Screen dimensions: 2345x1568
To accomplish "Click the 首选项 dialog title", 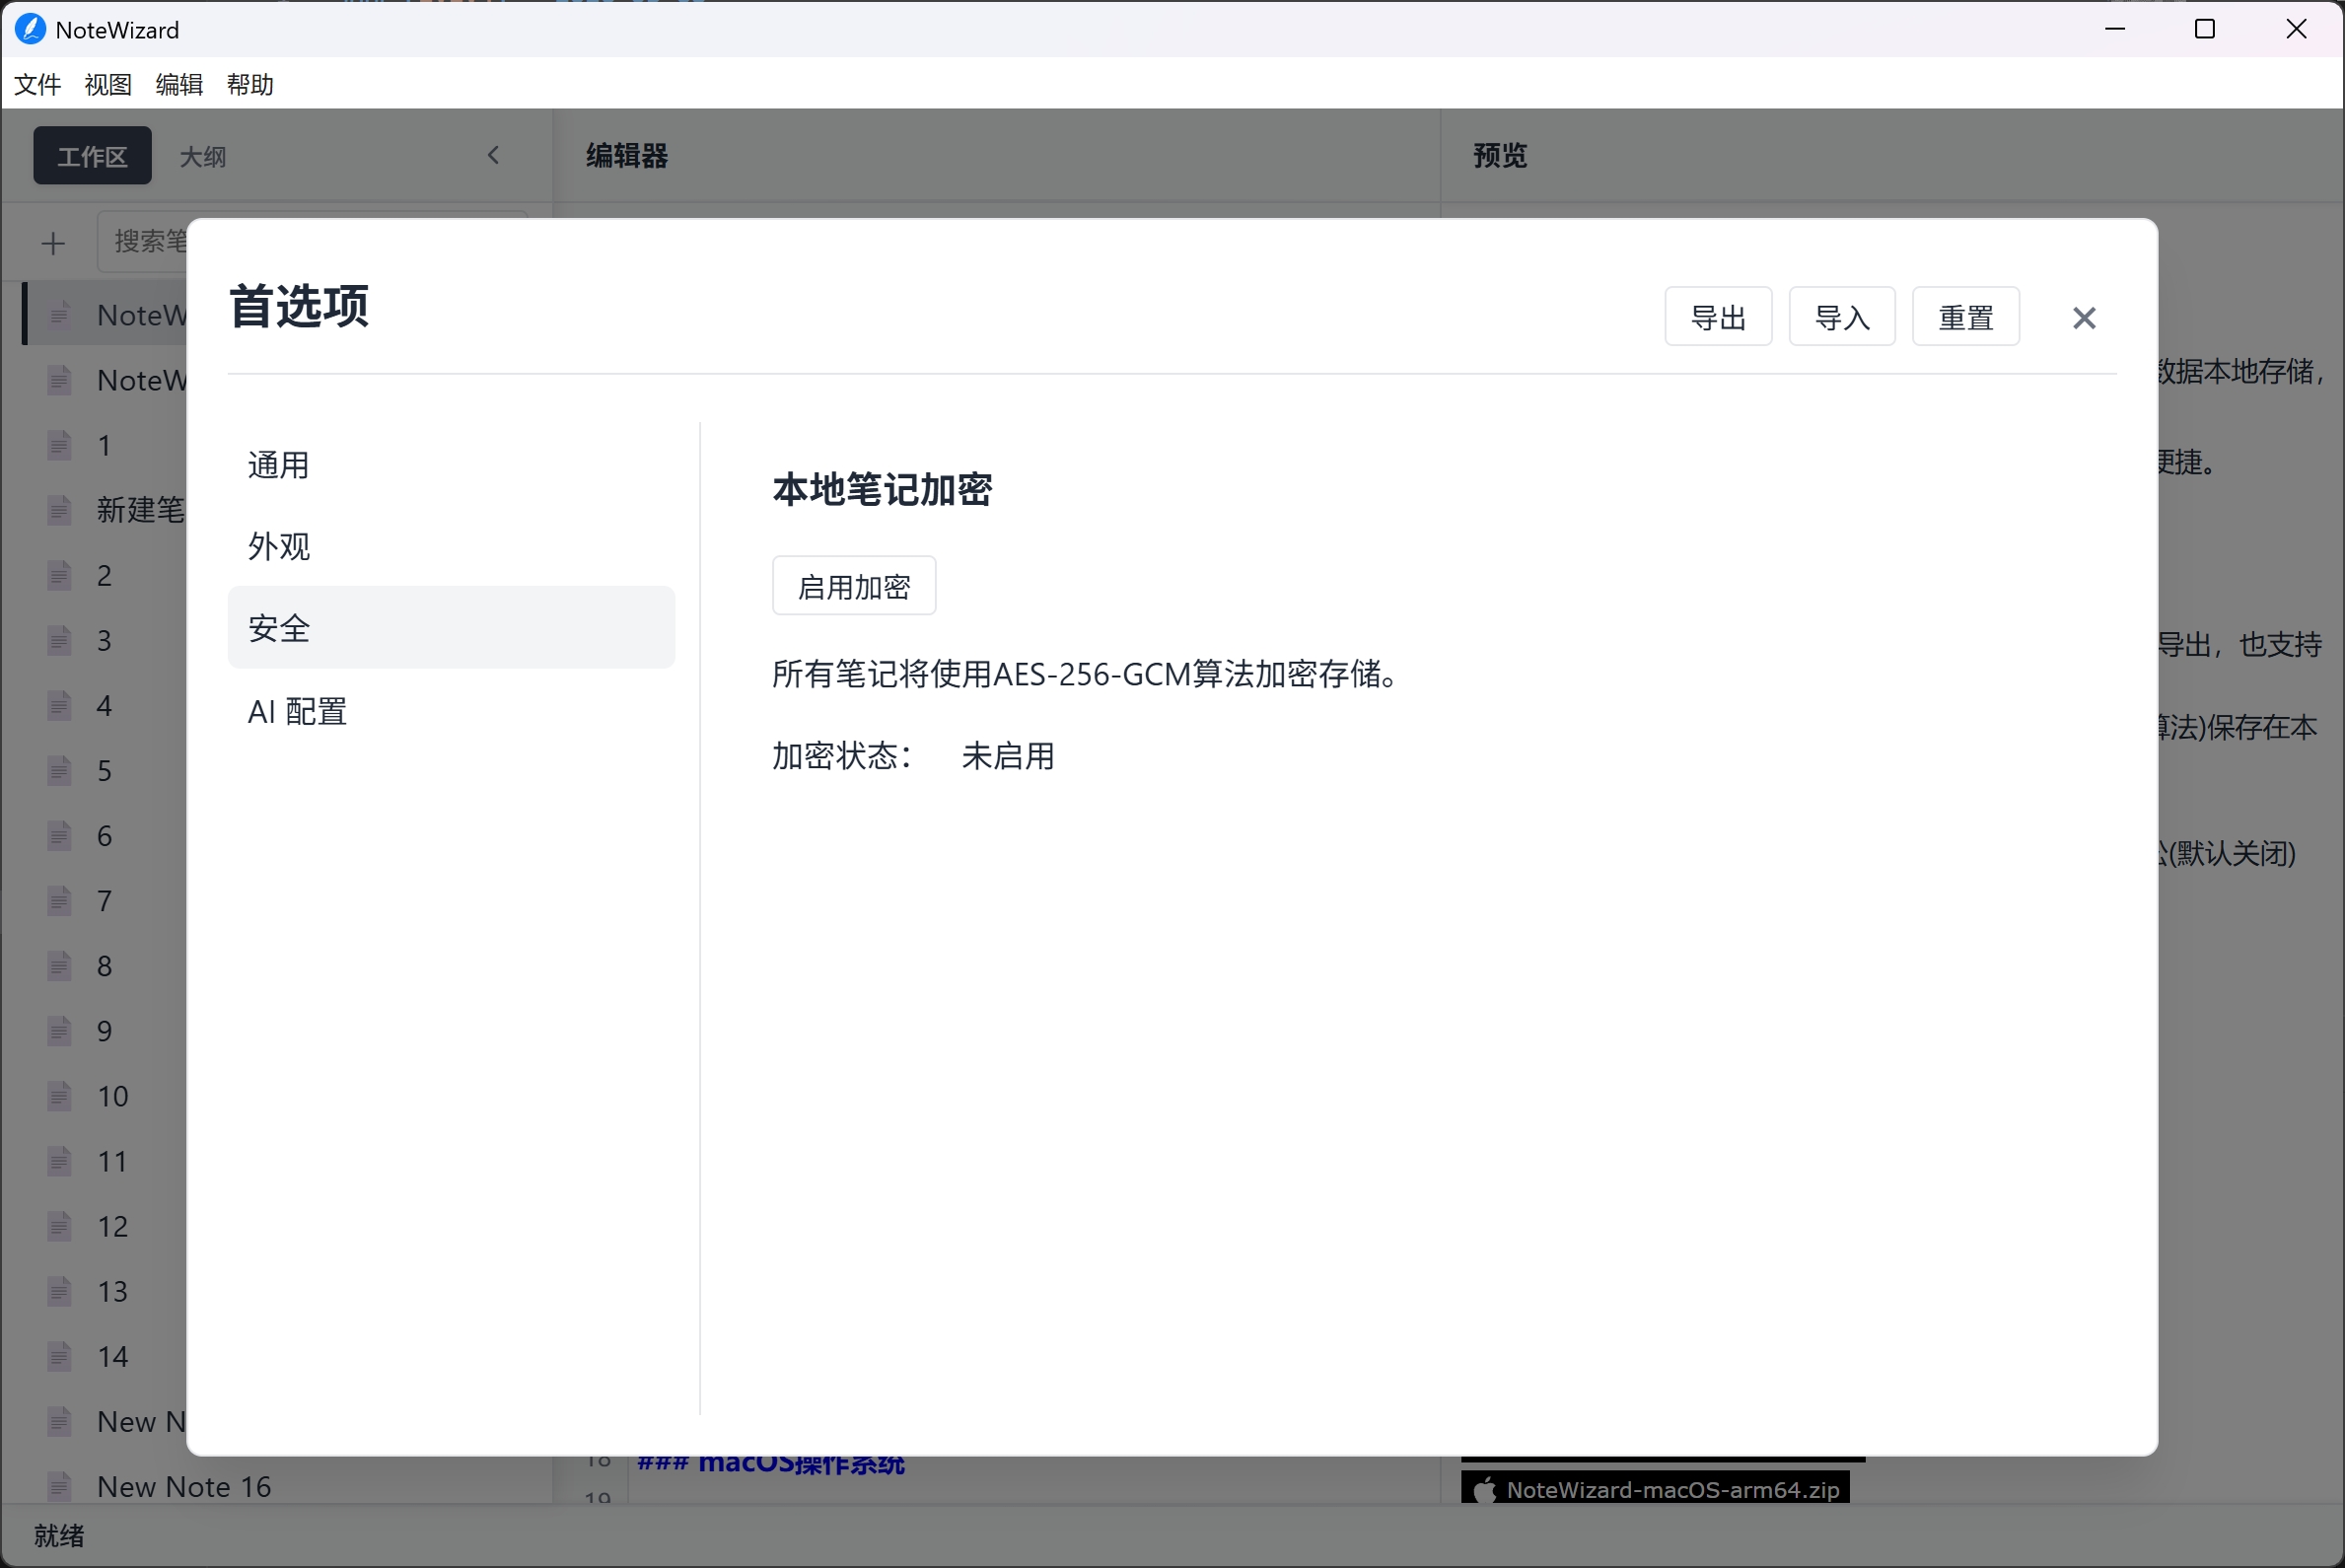I will tap(299, 306).
